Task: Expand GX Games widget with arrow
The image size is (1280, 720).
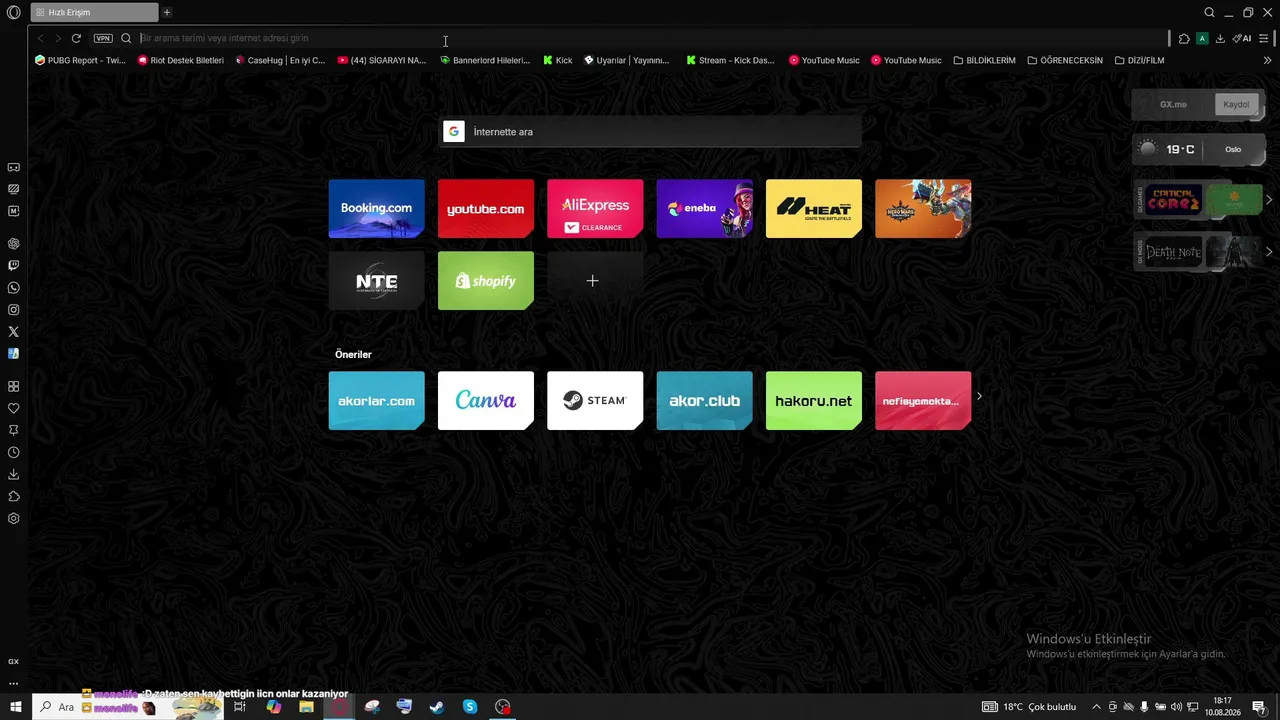Action: click(x=1269, y=200)
